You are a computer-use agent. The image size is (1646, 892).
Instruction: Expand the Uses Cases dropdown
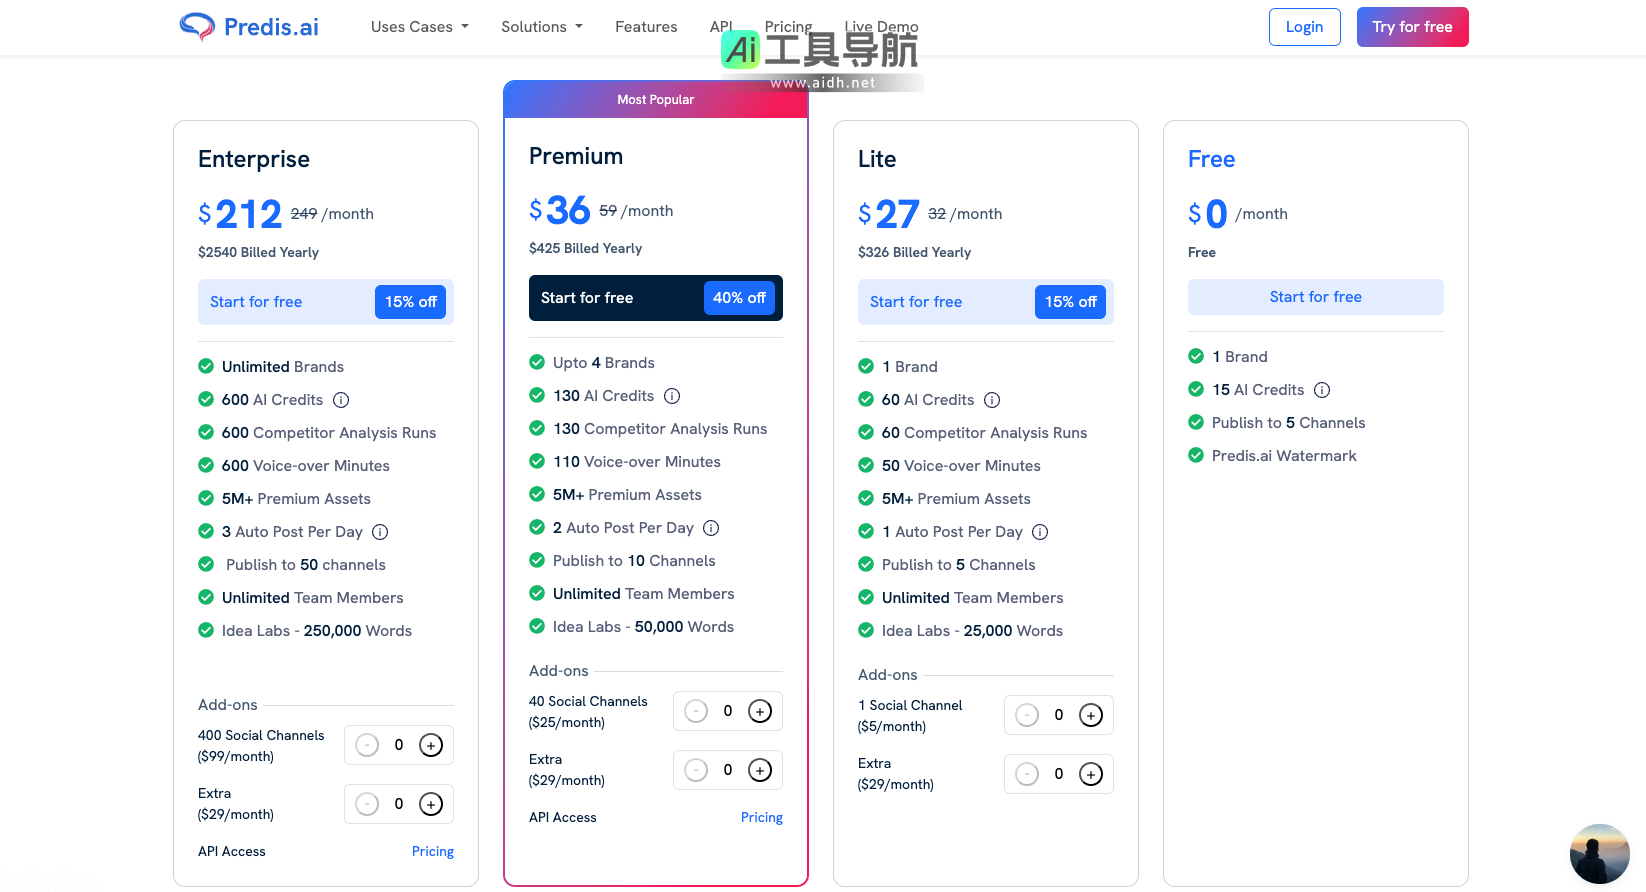tap(419, 27)
